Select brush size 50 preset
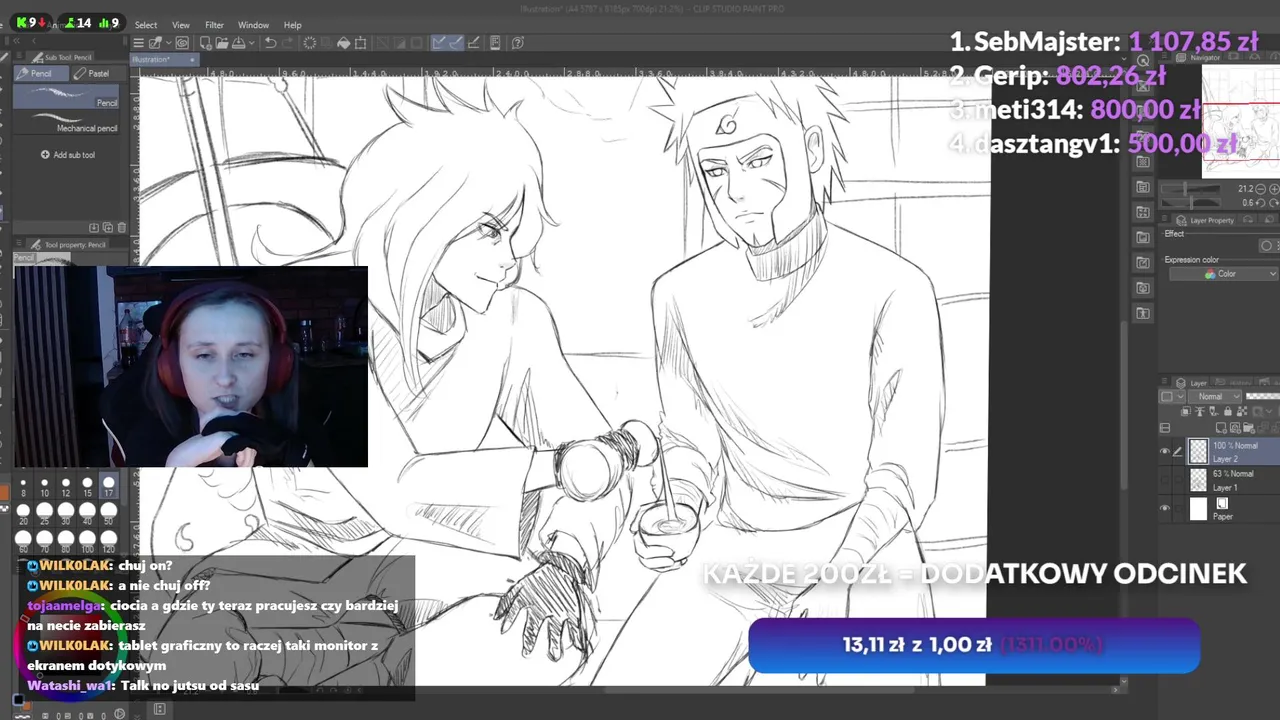1280x720 pixels. point(109,514)
